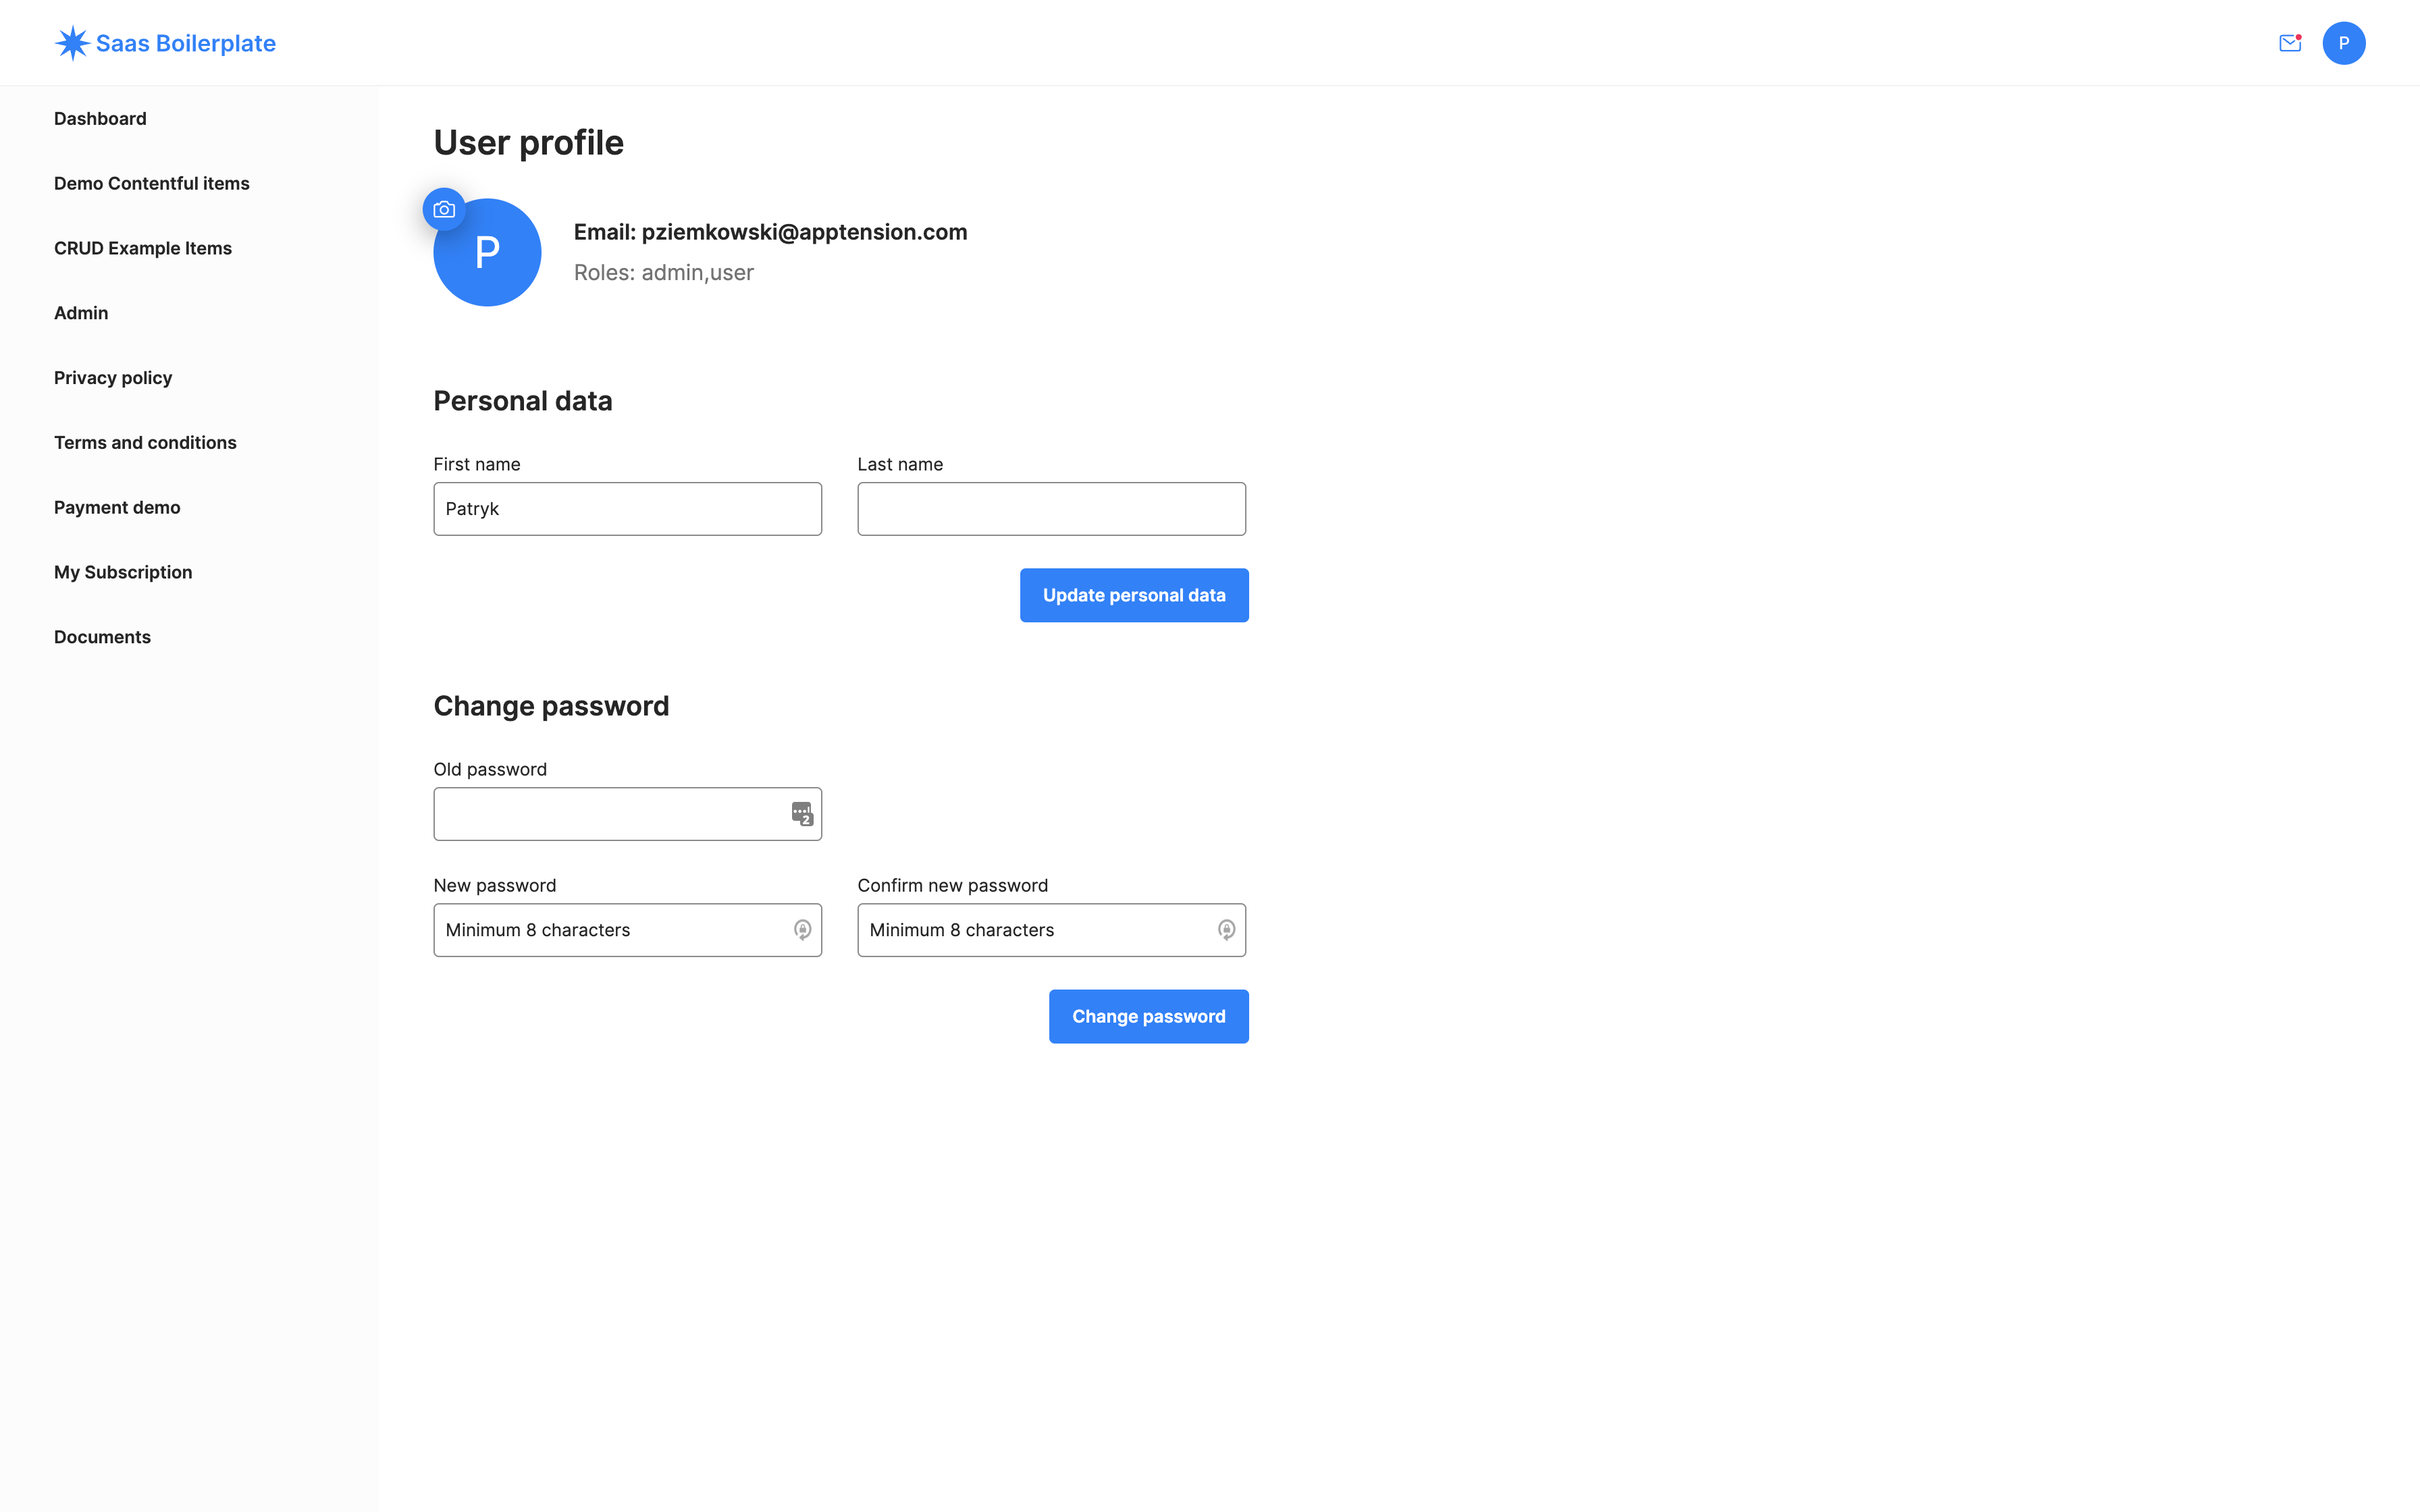
Task: Open the Dashboard page
Action: click(x=100, y=118)
